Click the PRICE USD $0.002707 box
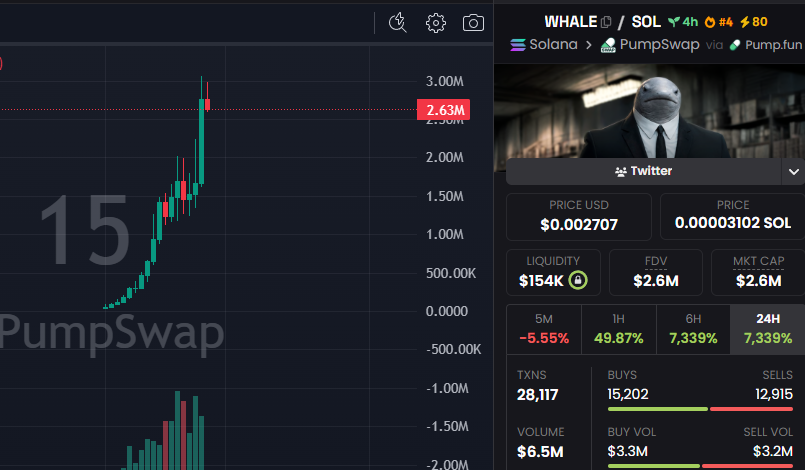The image size is (805, 470). (579, 217)
